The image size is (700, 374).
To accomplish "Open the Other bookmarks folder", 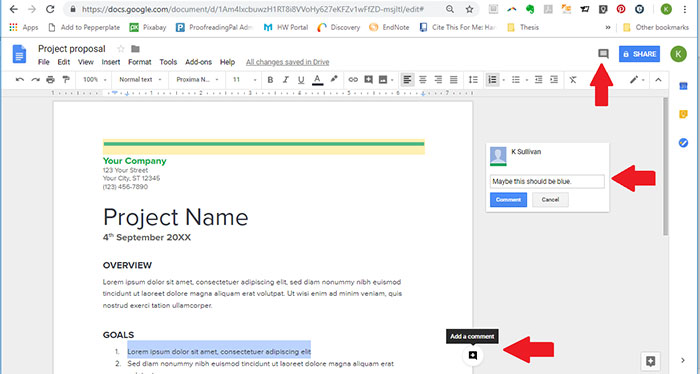I will pos(656,27).
